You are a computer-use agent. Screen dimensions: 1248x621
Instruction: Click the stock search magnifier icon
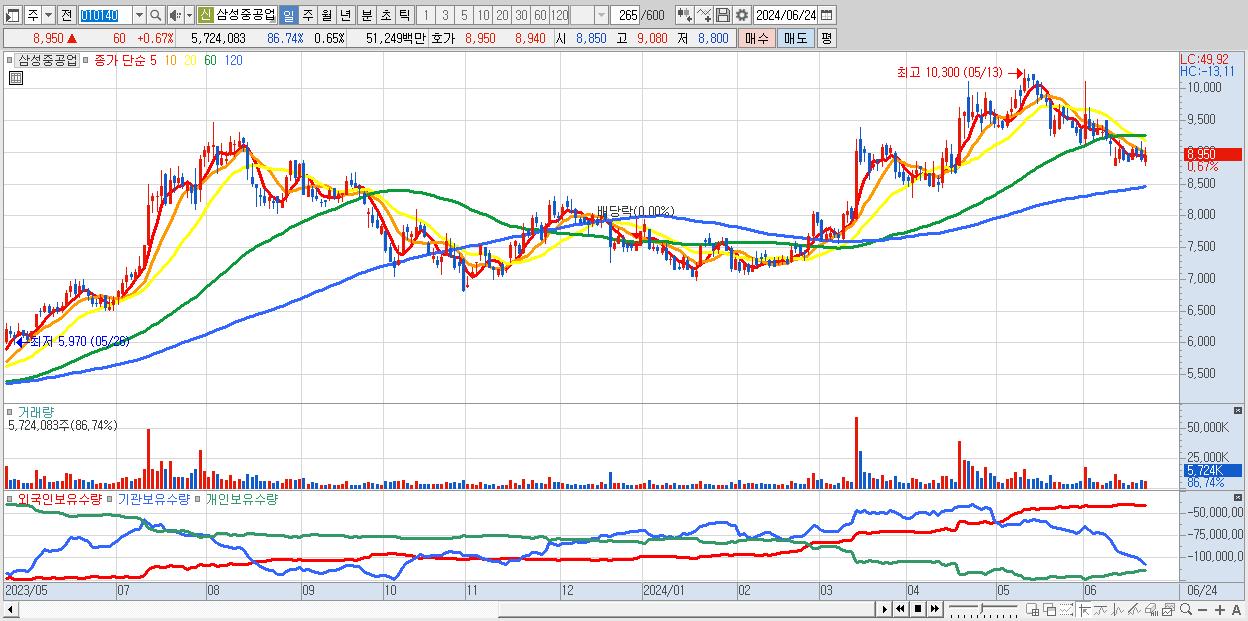coord(155,15)
